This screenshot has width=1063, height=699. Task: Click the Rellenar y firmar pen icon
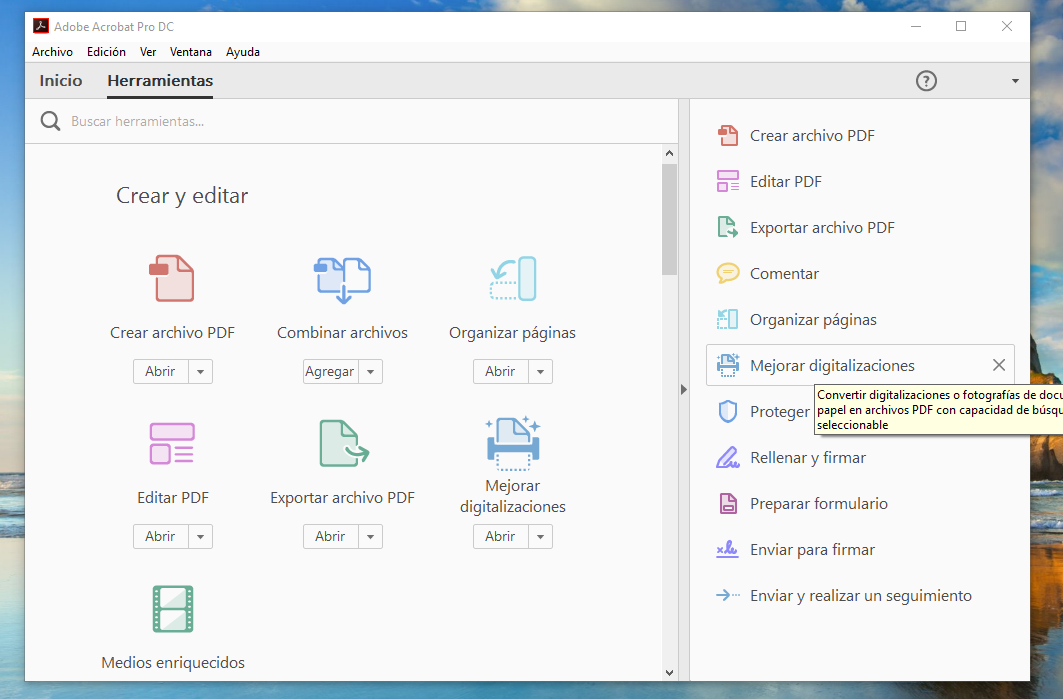727,457
